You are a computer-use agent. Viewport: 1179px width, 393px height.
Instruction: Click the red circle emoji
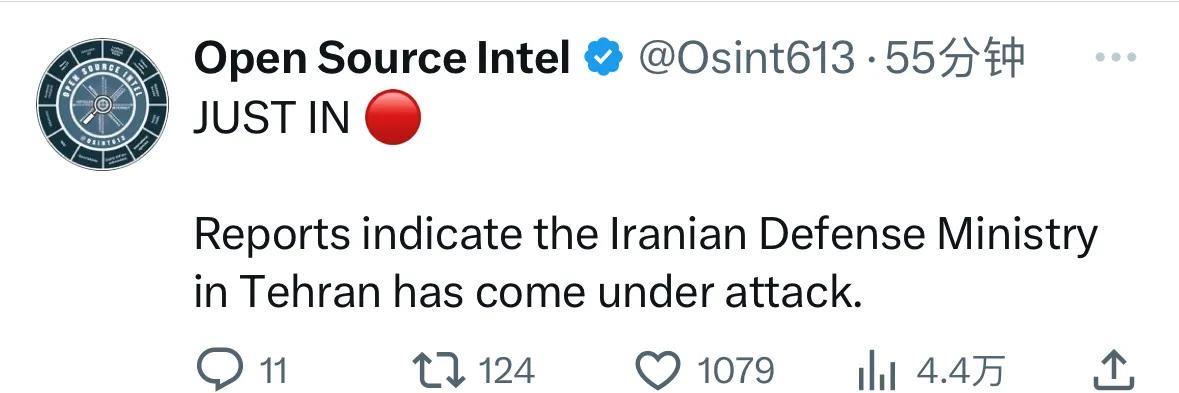pyautogui.click(x=392, y=117)
